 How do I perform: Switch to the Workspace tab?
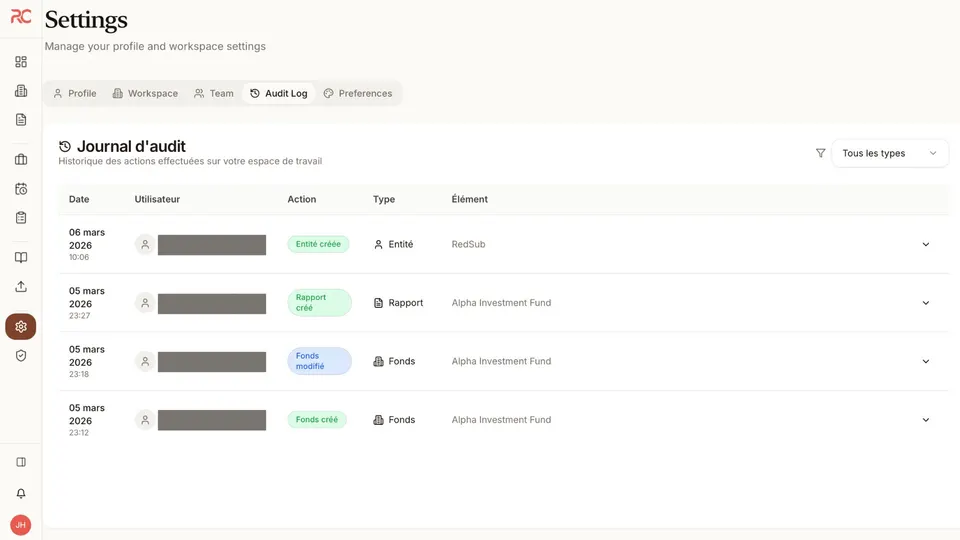pos(145,93)
